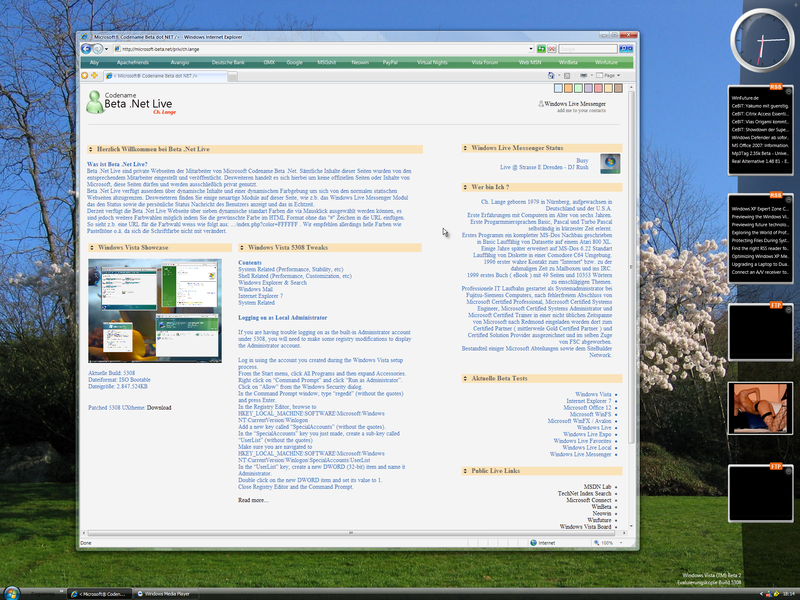Image resolution: width=800 pixels, height=600 pixels.
Task: Click the IE Back navigation button
Action: coord(86,48)
